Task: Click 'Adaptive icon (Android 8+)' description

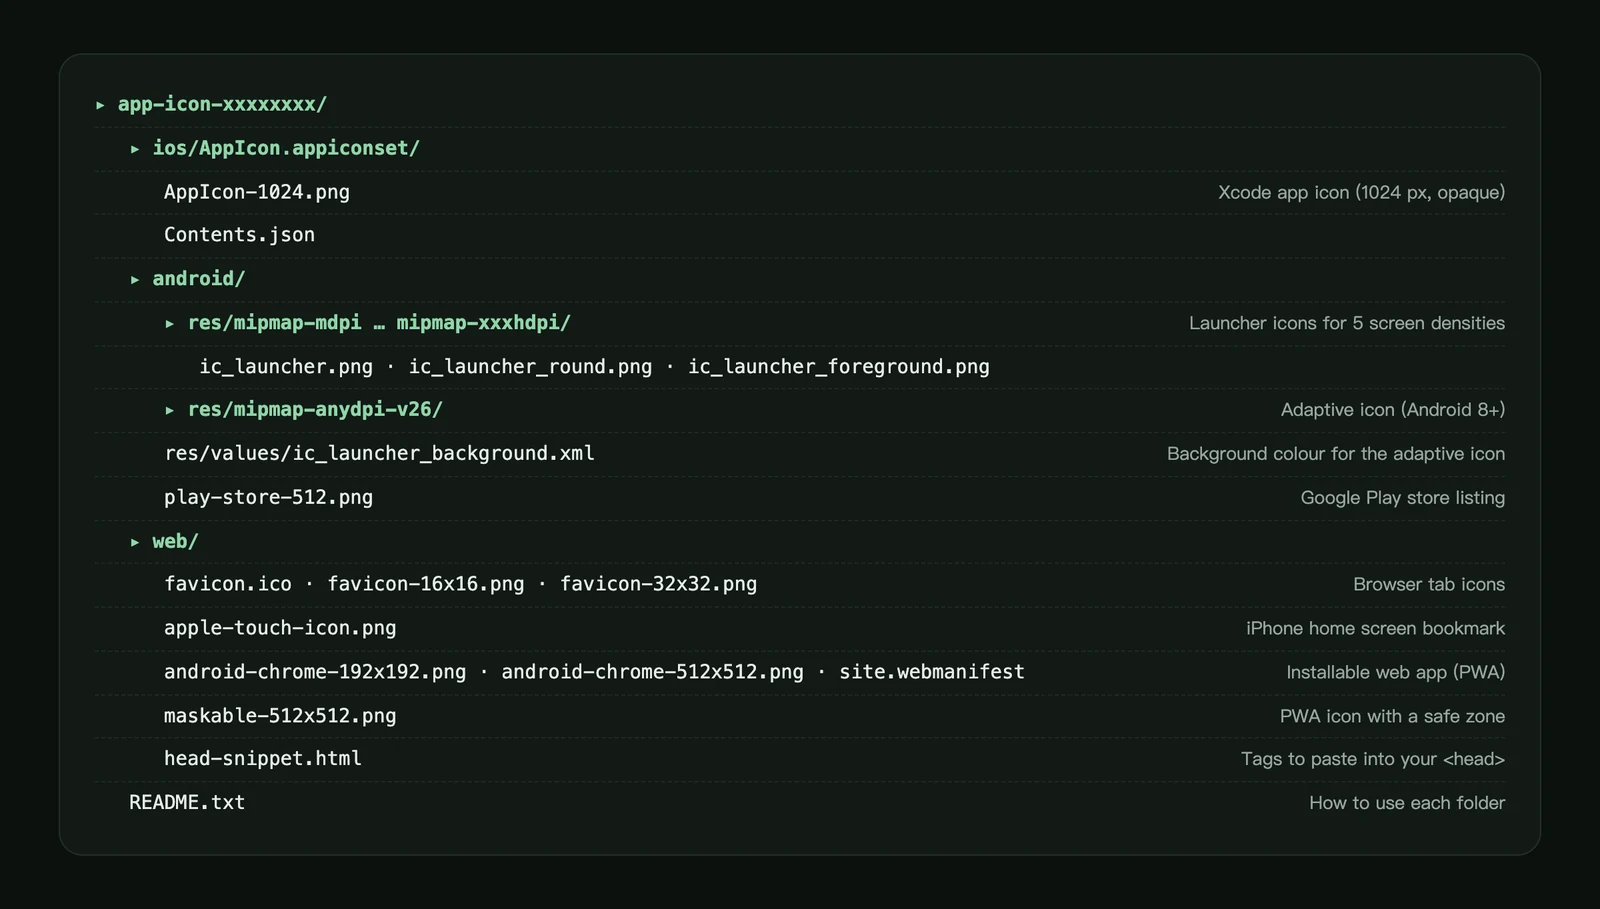Action: pyautogui.click(x=1393, y=410)
